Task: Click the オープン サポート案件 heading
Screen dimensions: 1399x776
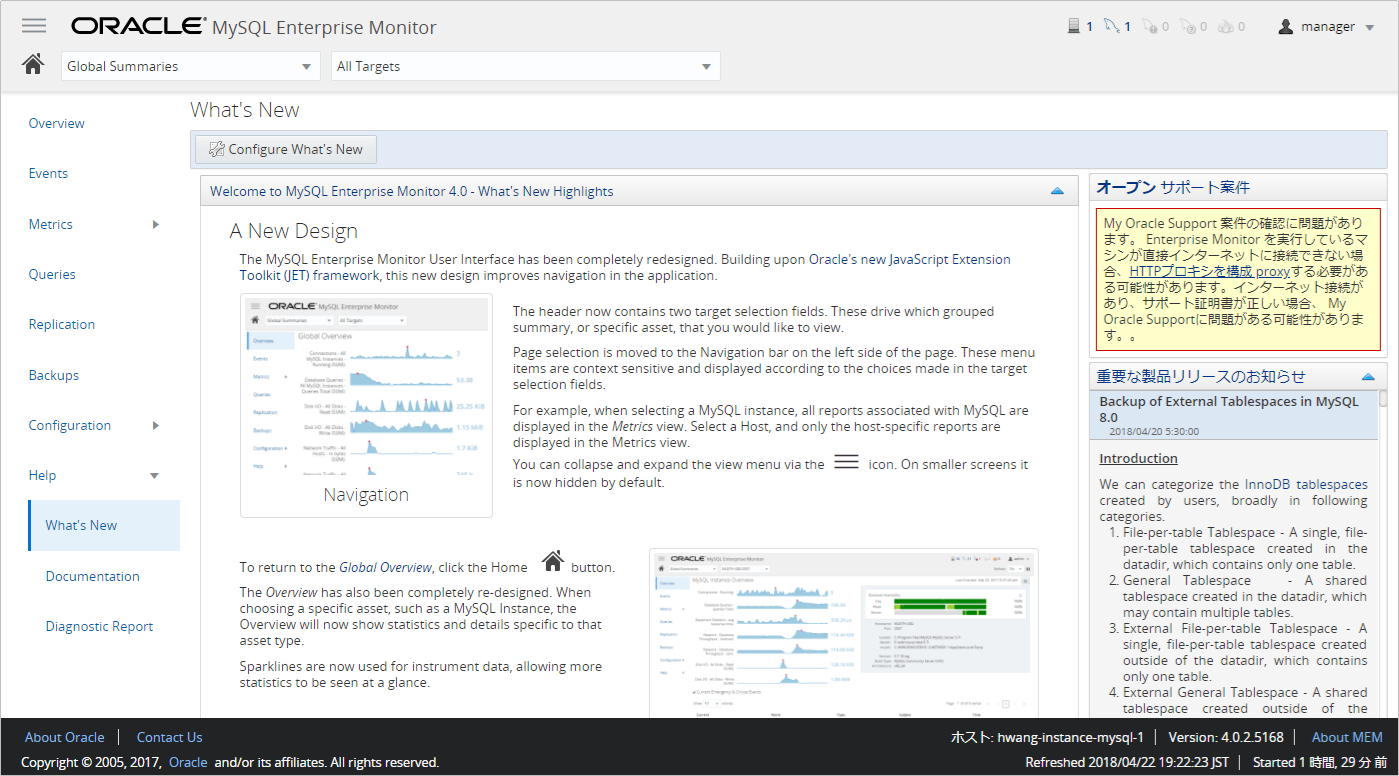Action: tap(1173, 187)
